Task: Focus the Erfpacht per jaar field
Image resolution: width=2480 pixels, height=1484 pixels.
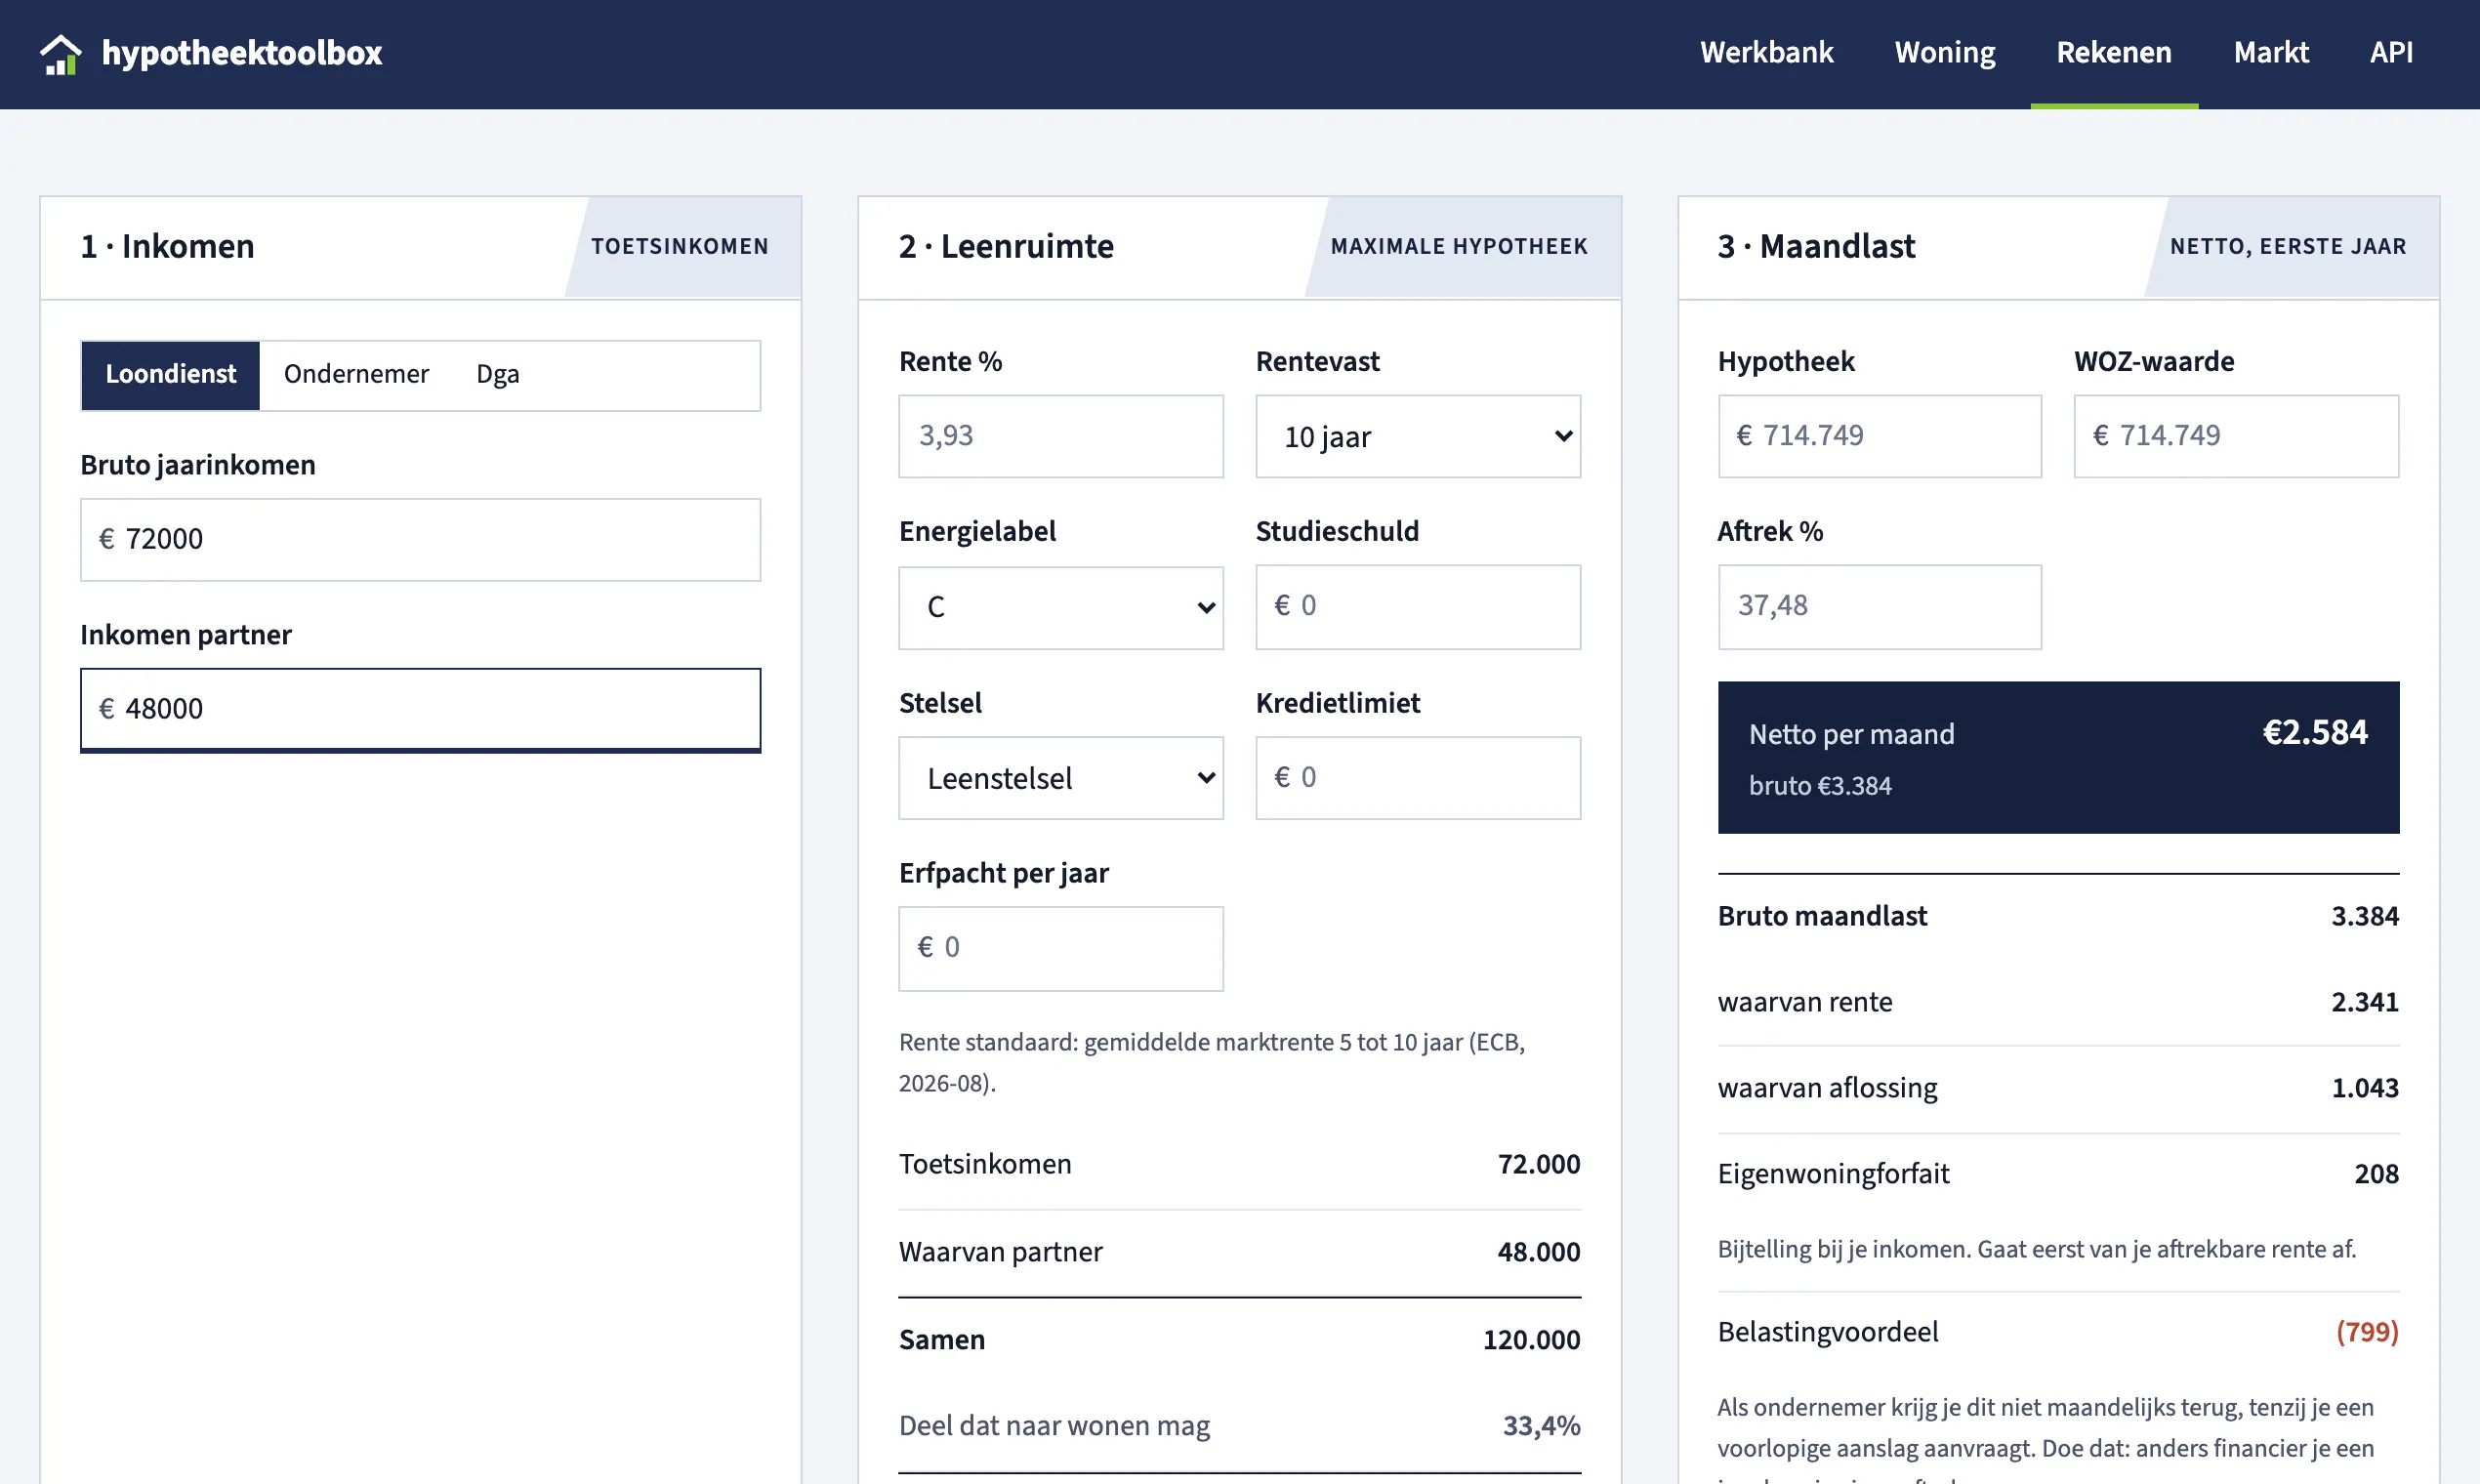Action: [1060, 948]
